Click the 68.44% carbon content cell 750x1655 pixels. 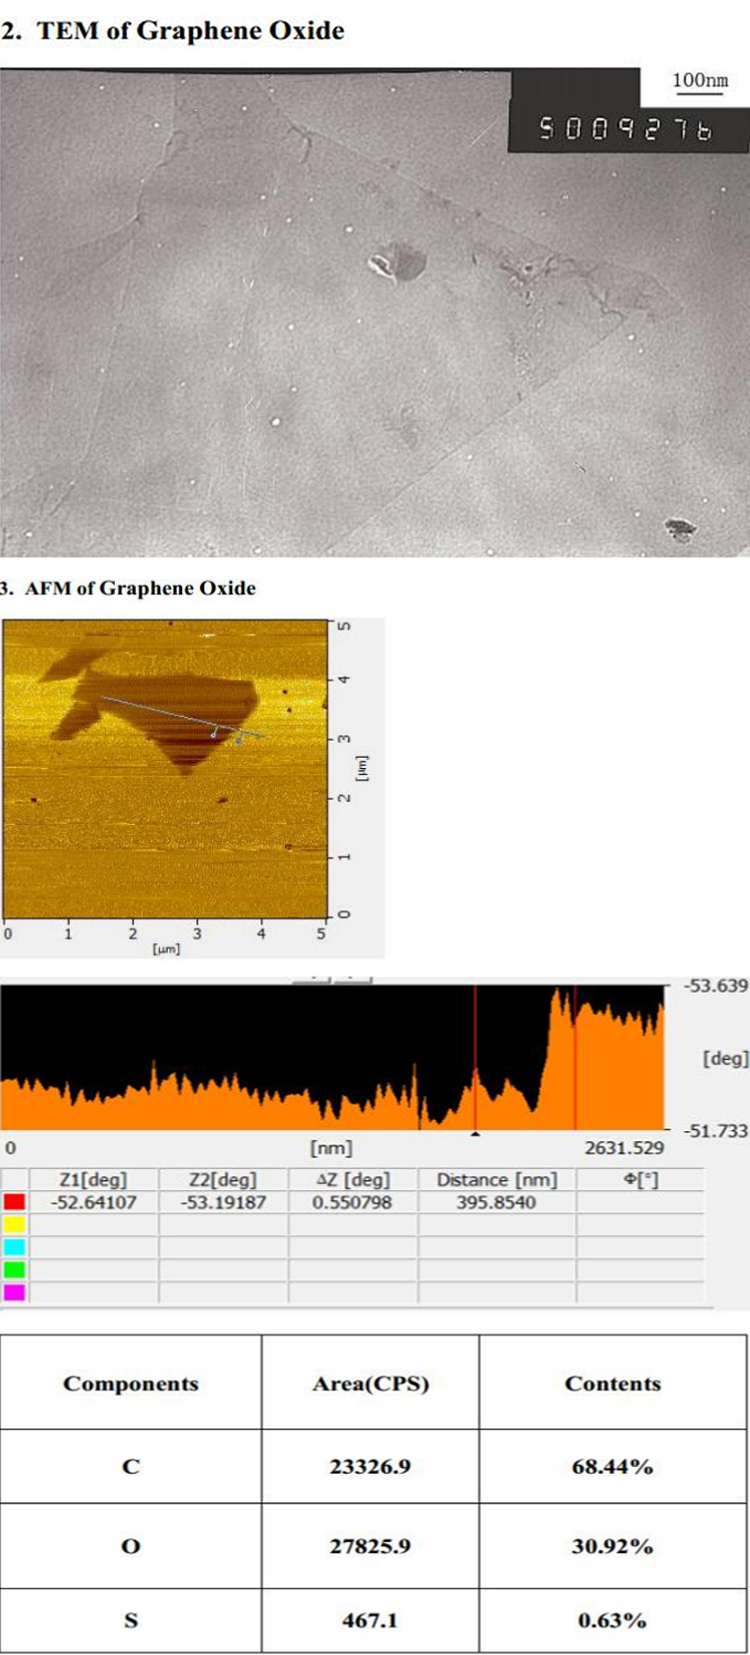click(x=612, y=1467)
